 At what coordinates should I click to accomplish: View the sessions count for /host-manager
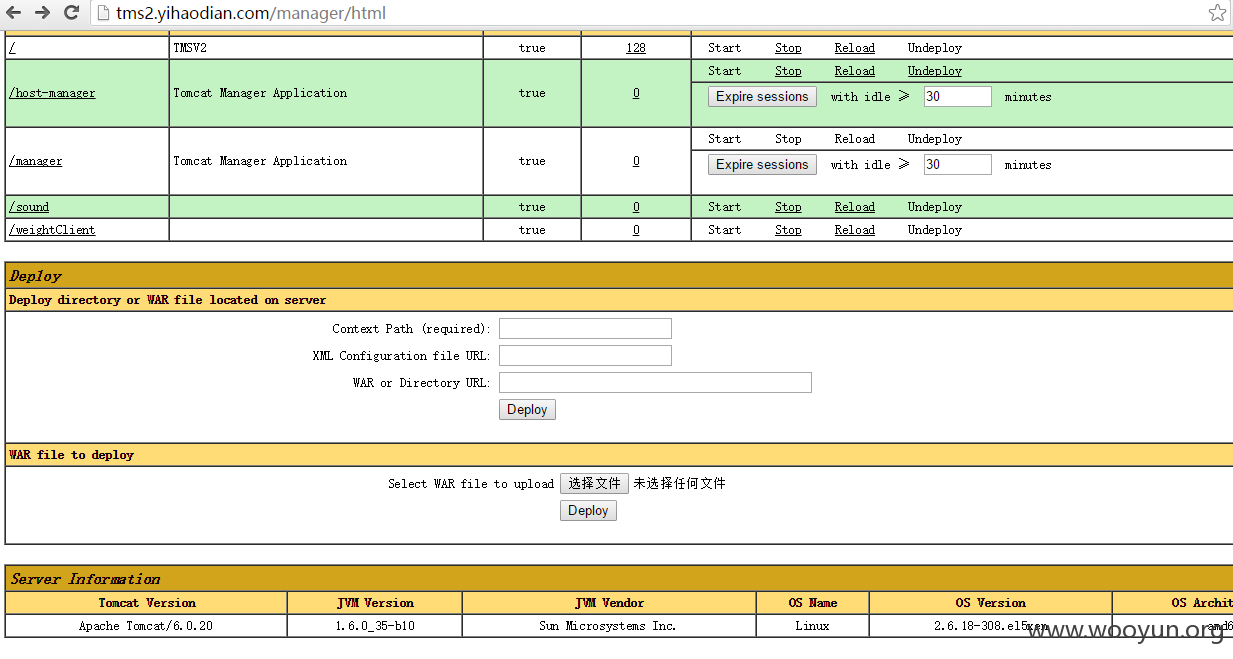pyautogui.click(x=636, y=93)
